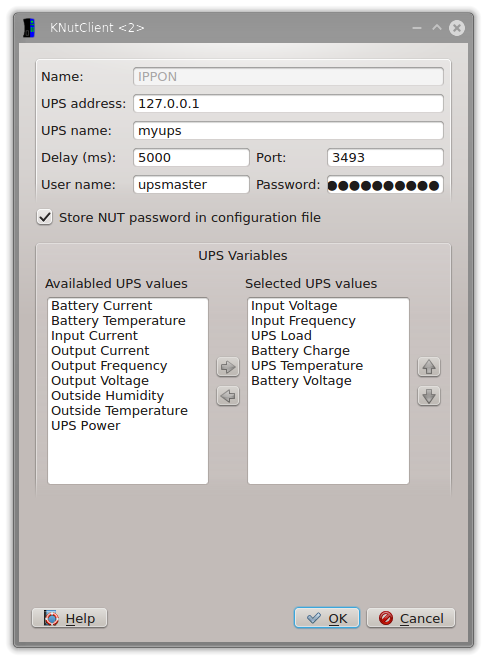Select UPS Load in selected values
The image size is (487, 661).
(x=328, y=336)
